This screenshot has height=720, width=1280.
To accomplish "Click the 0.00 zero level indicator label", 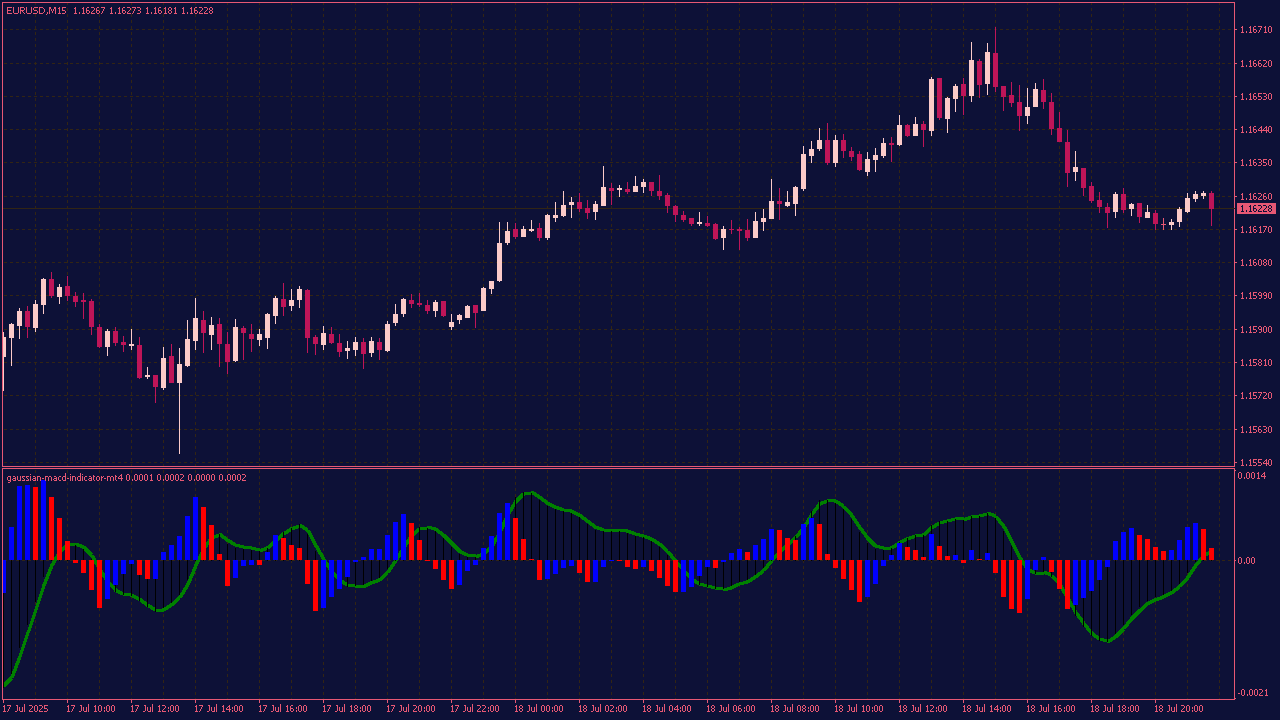I will (x=1246, y=560).
